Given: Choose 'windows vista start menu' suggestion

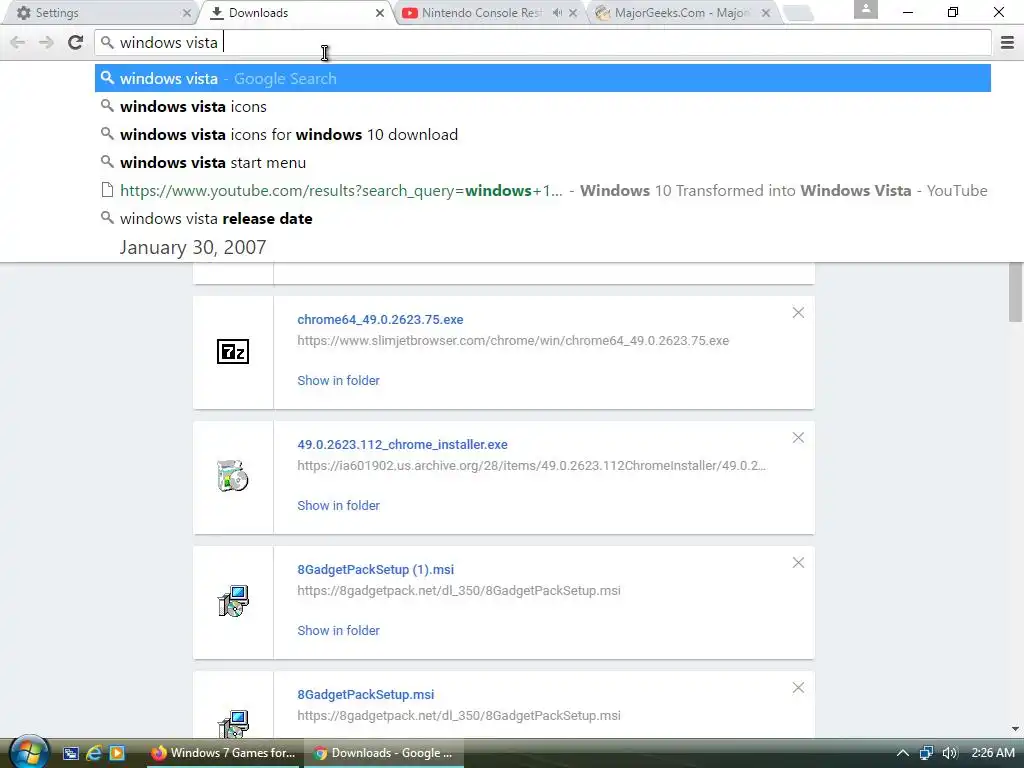Looking at the screenshot, I should pyautogui.click(x=543, y=163).
